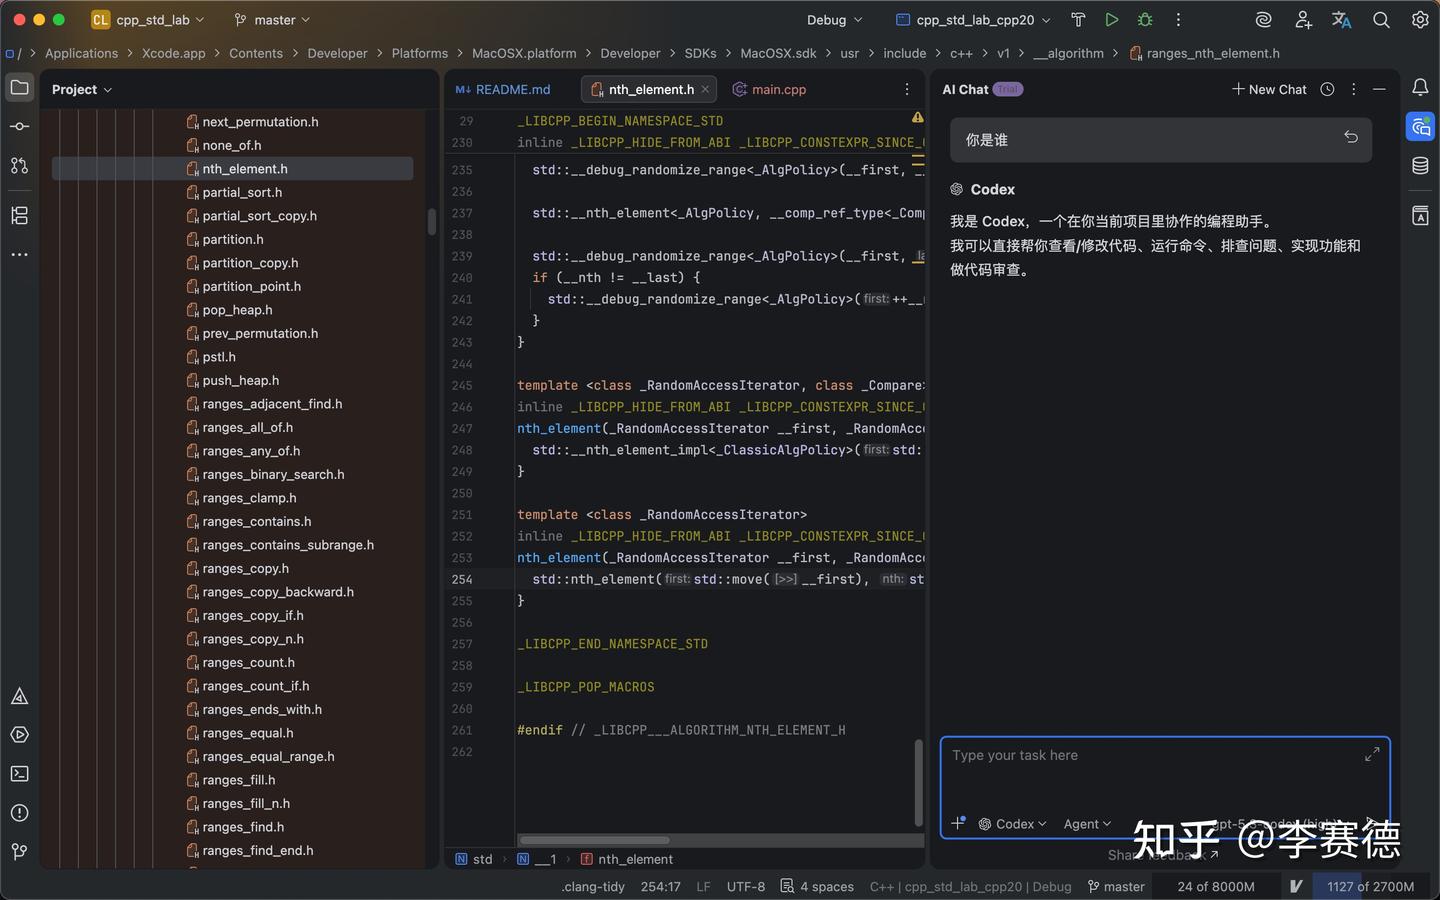1440x900 pixels.
Task: Click the memory indicator 1127 of 2700M
Action: click(x=1370, y=886)
